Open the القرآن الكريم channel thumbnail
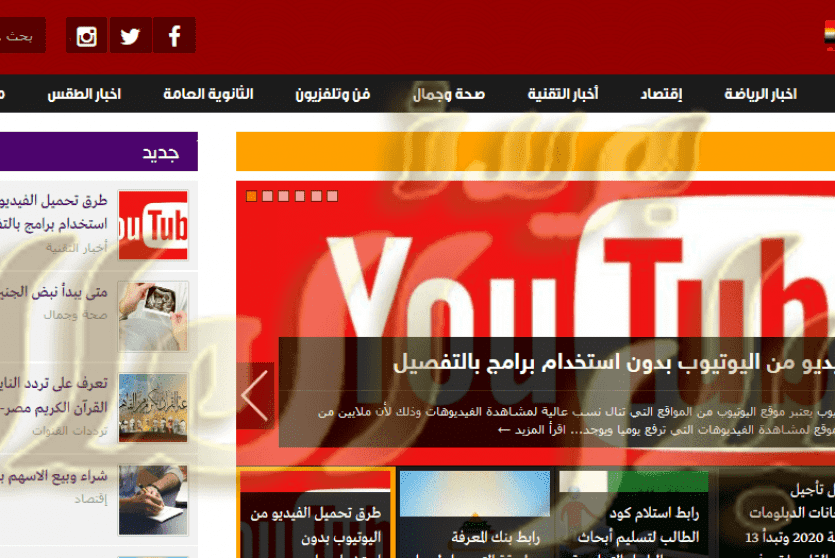The image size is (835, 558). click(153, 408)
